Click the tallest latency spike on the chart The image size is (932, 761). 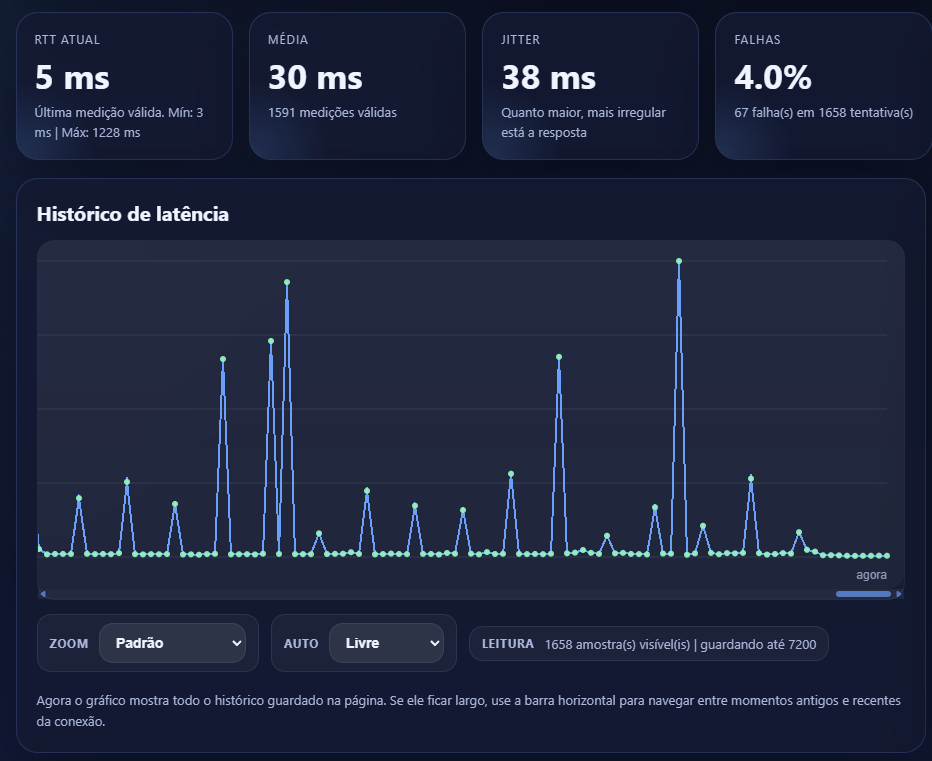678,261
